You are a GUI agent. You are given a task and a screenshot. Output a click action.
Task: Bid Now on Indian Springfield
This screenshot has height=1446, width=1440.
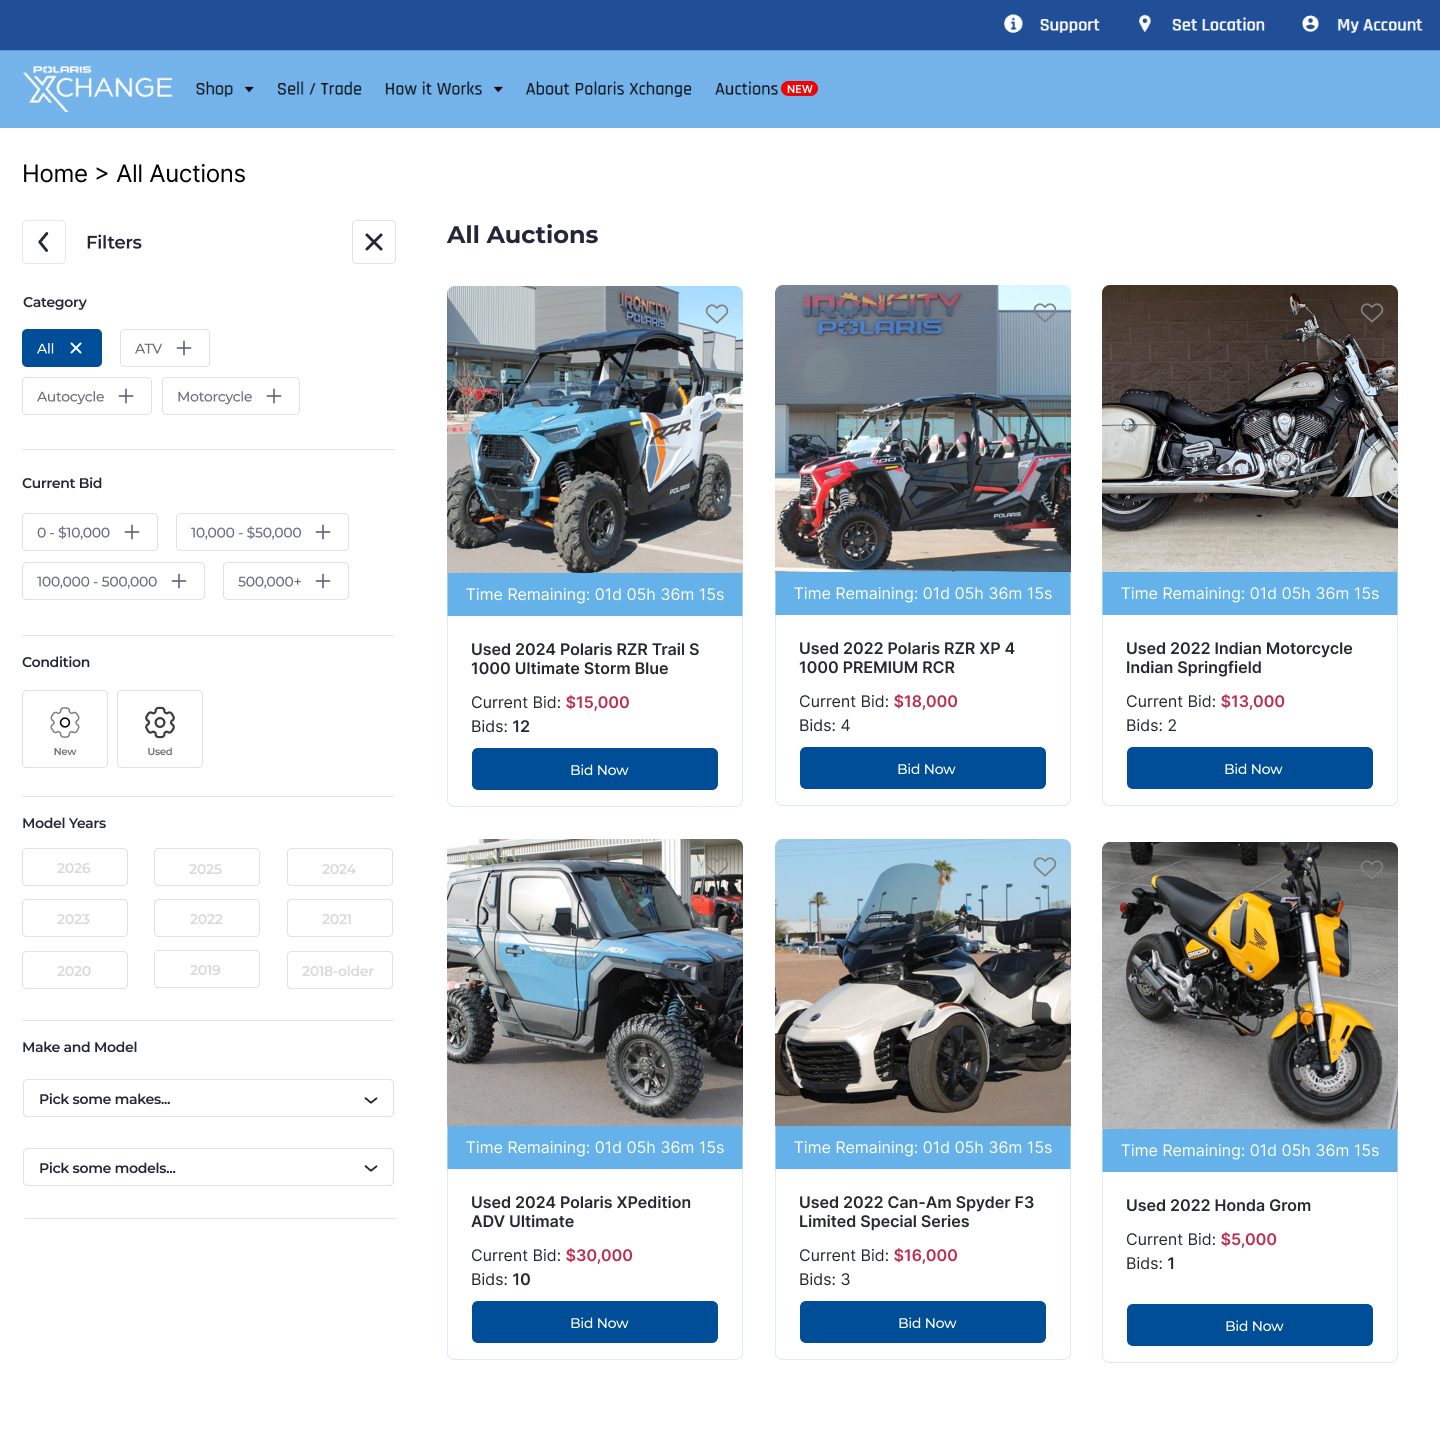(1250, 768)
